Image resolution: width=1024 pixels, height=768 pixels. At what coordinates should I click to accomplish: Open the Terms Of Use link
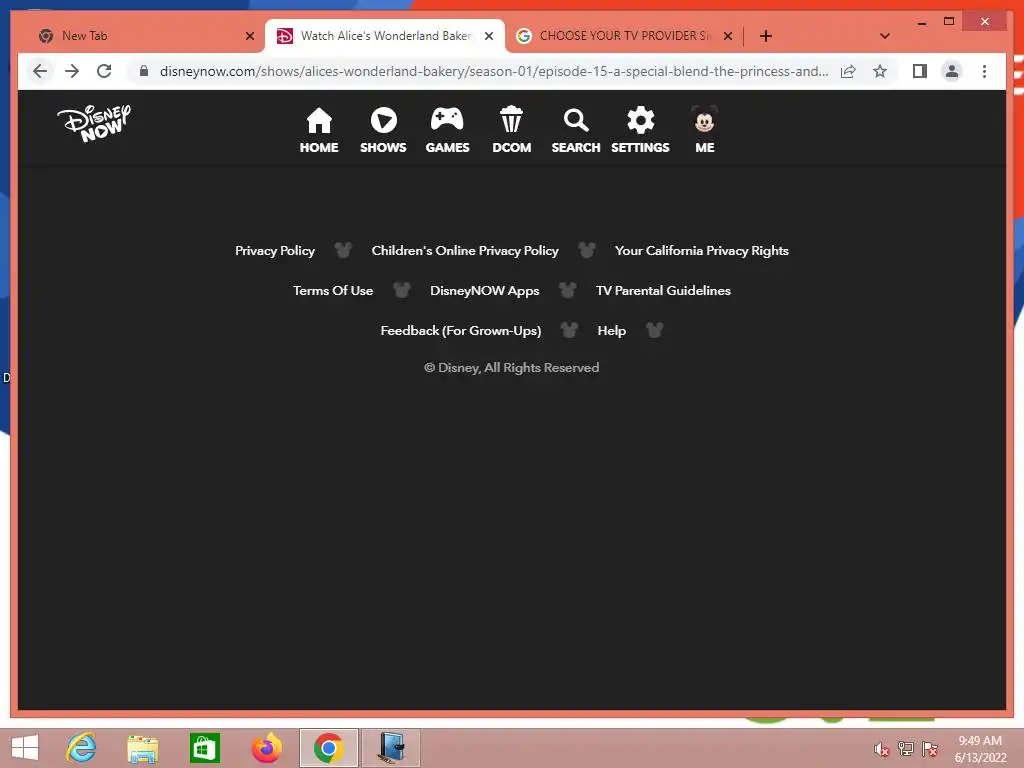pyautogui.click(x=333, y=291)
